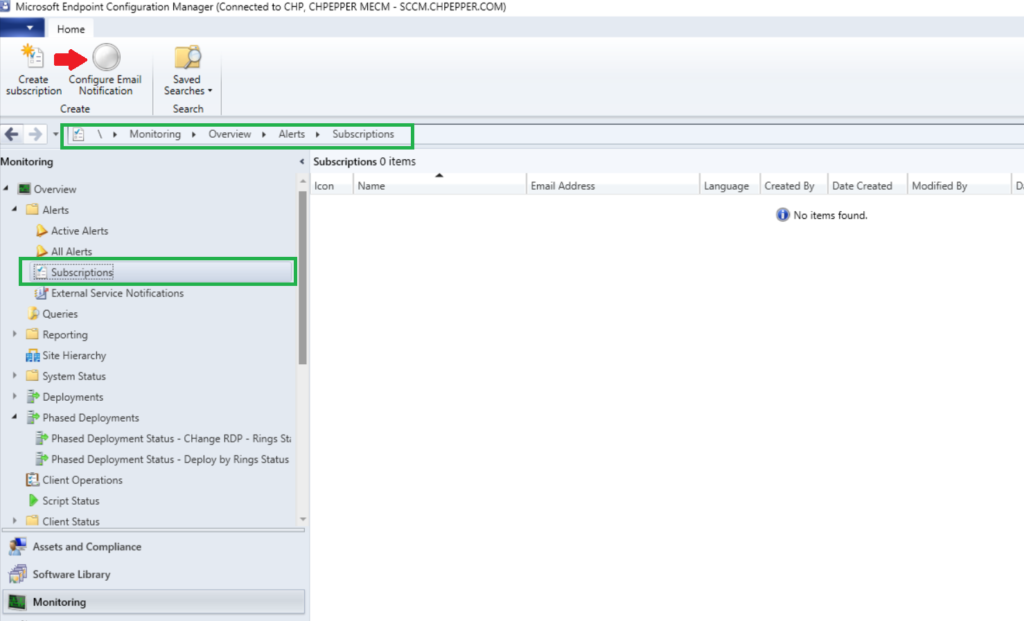Image resolution: width=1024 pixels, height=621 pixels.
Task: Click the tree scrollbar down arrow
Action: 302,519
